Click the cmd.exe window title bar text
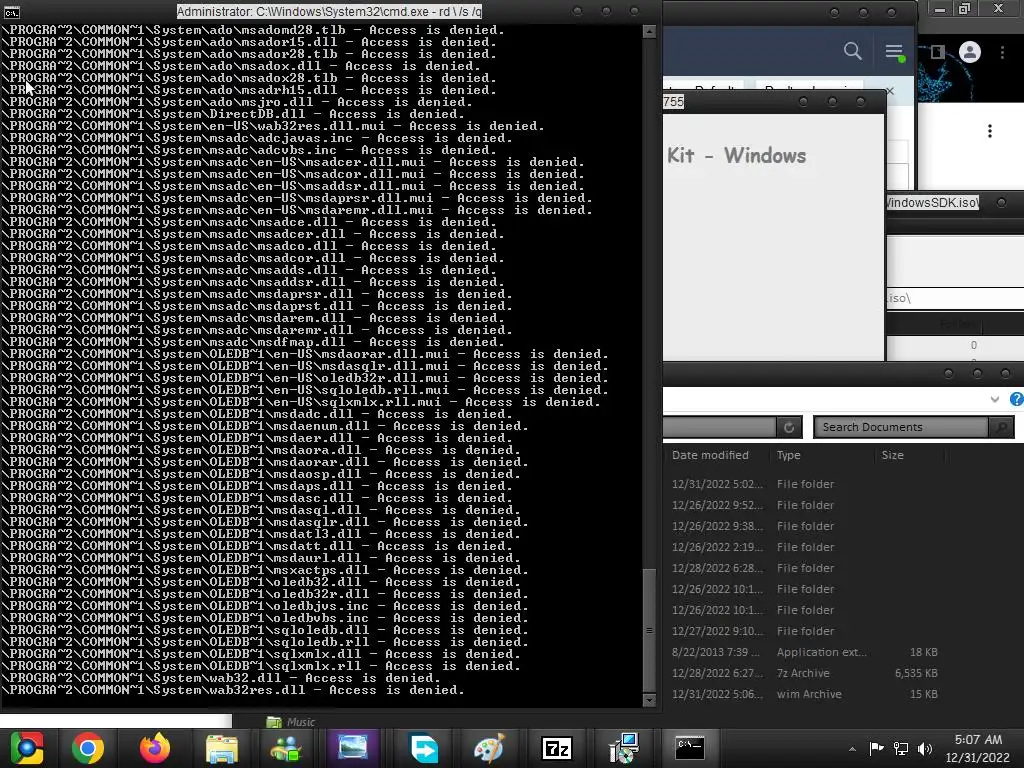This screenshot has width=1024, height=768. point(329,12)
